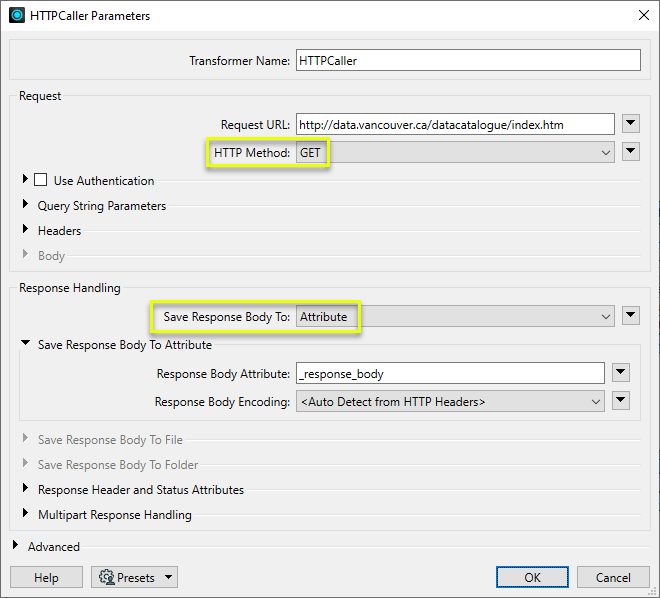Screen dimensions: 660x598
Task: Click OK to confirm parameters
Action: click(532, 577)
